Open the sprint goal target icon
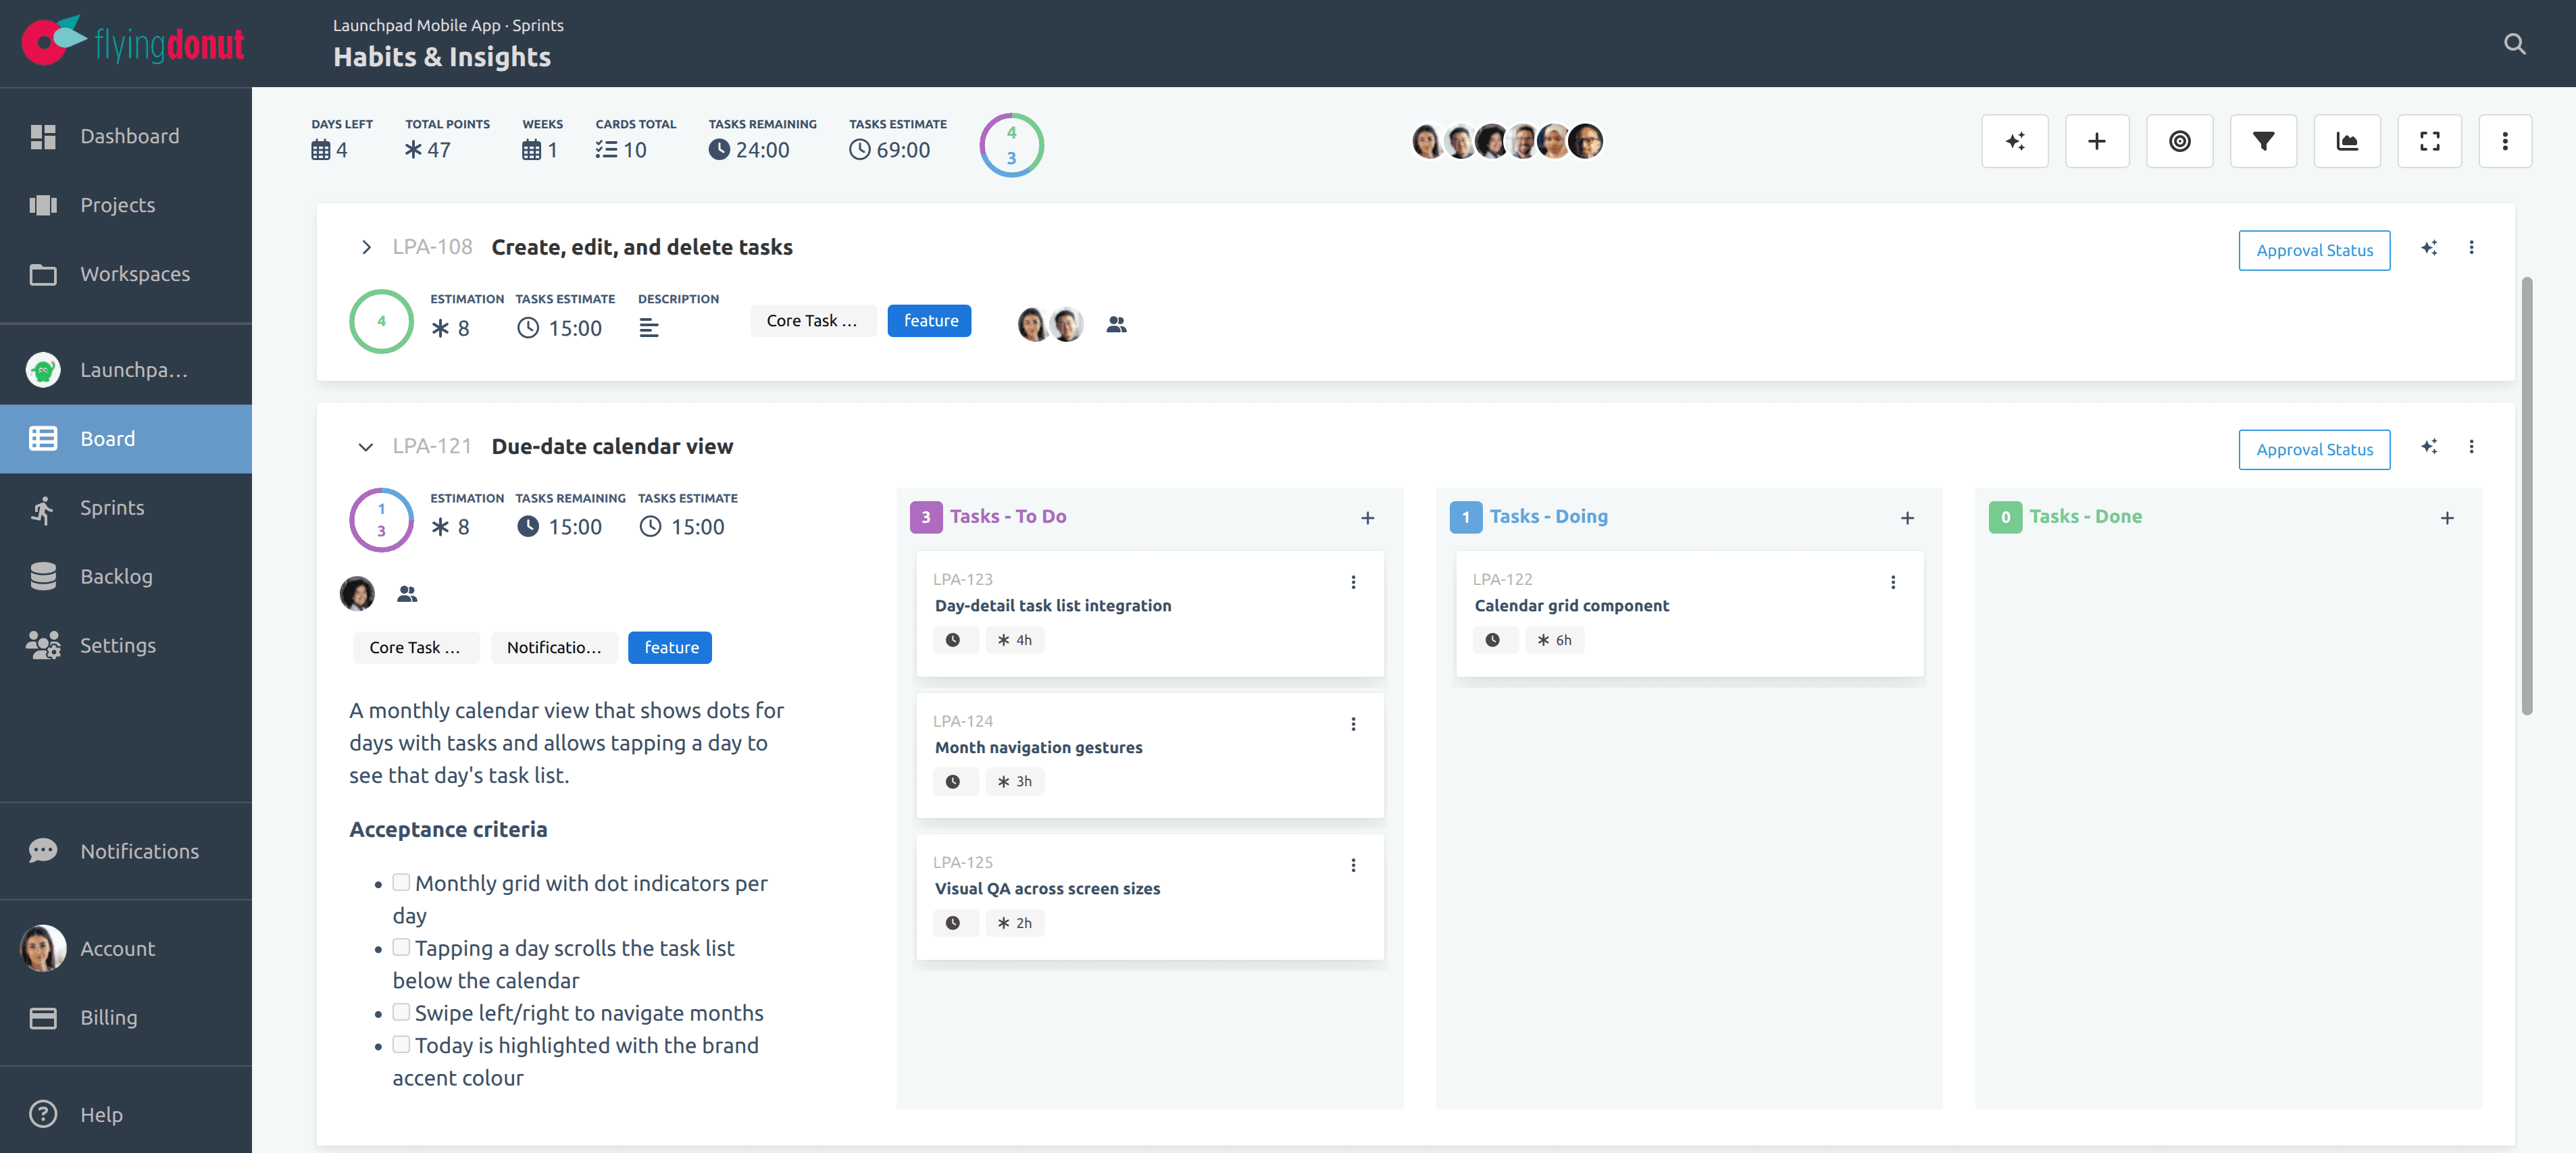Screen dimensions: 2576x1153 [x=2180, y=141]
